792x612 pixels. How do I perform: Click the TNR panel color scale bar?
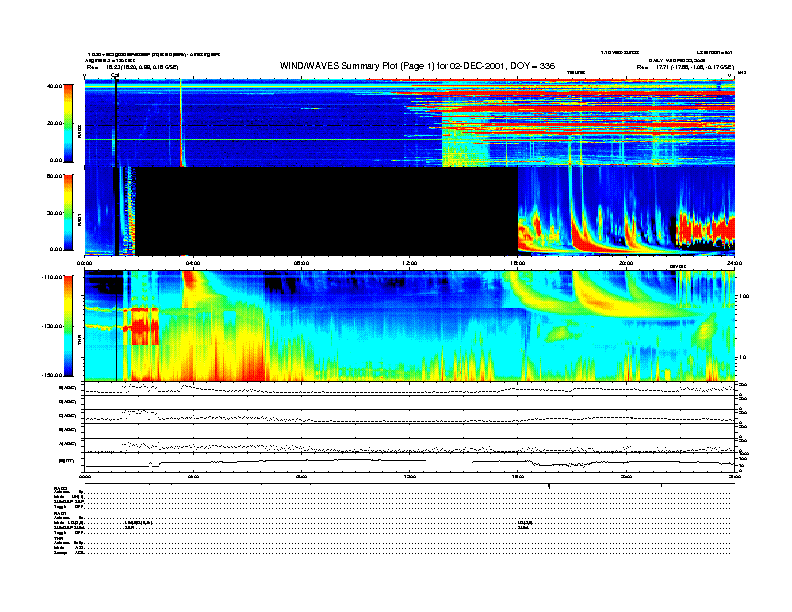68,326
